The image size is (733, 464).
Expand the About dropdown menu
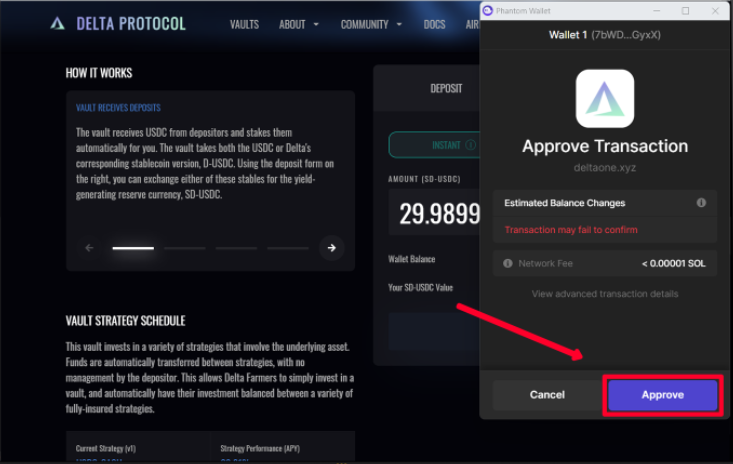(x=299, y=24)
